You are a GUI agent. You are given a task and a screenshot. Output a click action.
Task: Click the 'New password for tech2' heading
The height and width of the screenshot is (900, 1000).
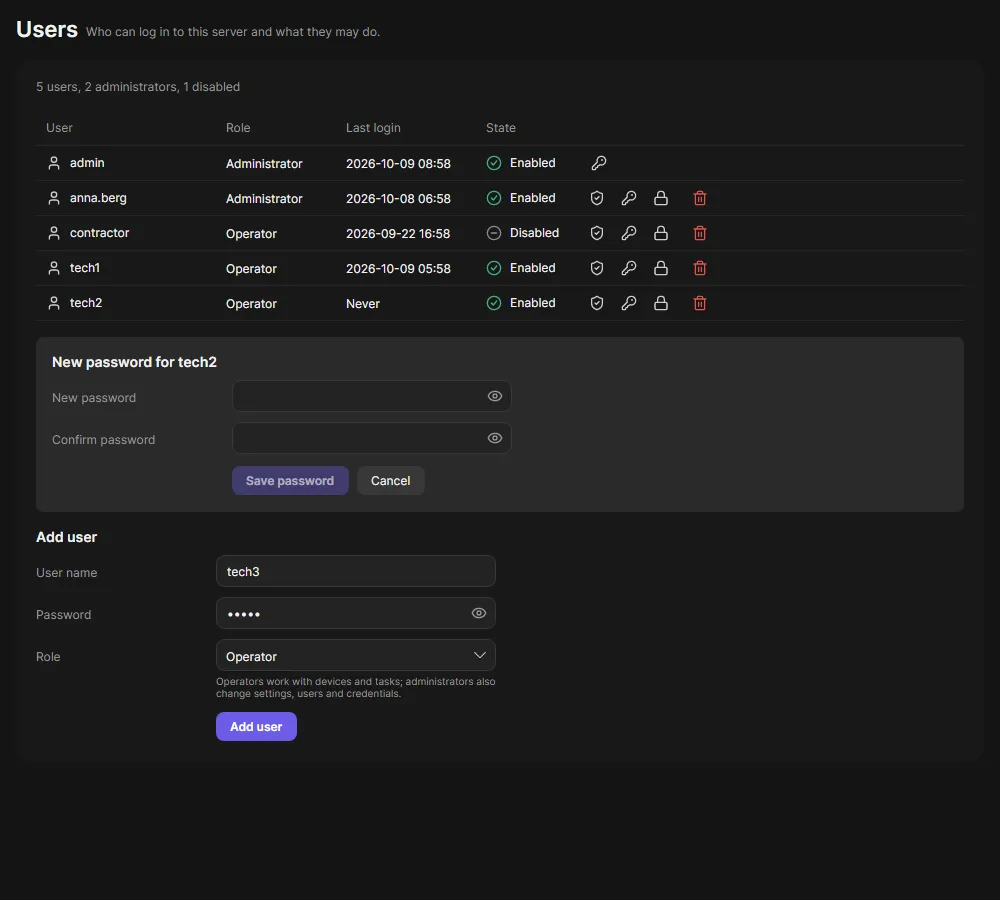coord(135,362)
